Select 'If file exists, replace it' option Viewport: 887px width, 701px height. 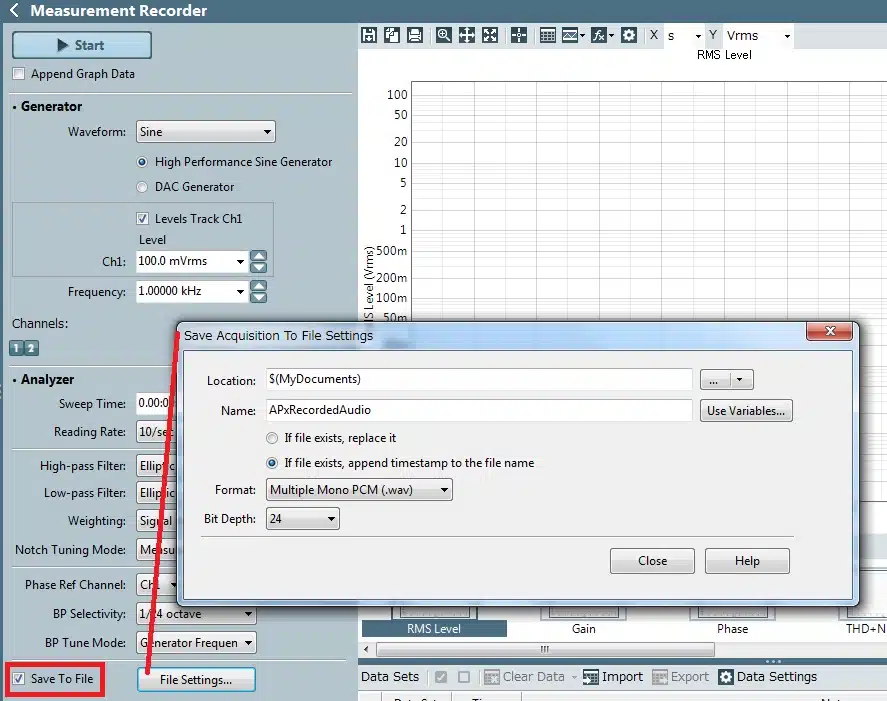pyautogui.click(x=272, y=438)
